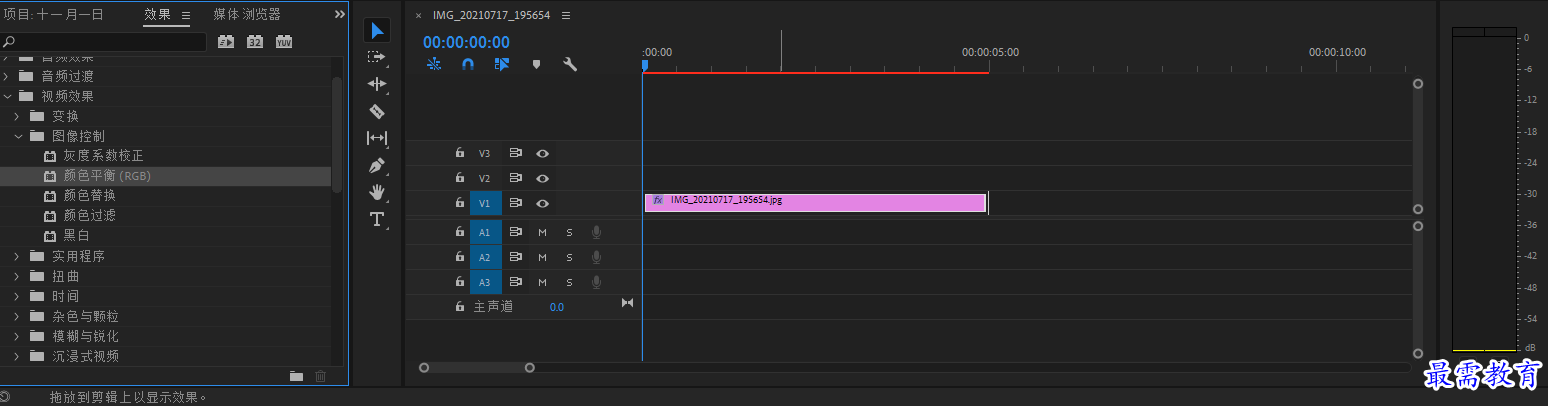Add a marker with the marker icon
1548x406 pixels.
click(x=536, y=64)
